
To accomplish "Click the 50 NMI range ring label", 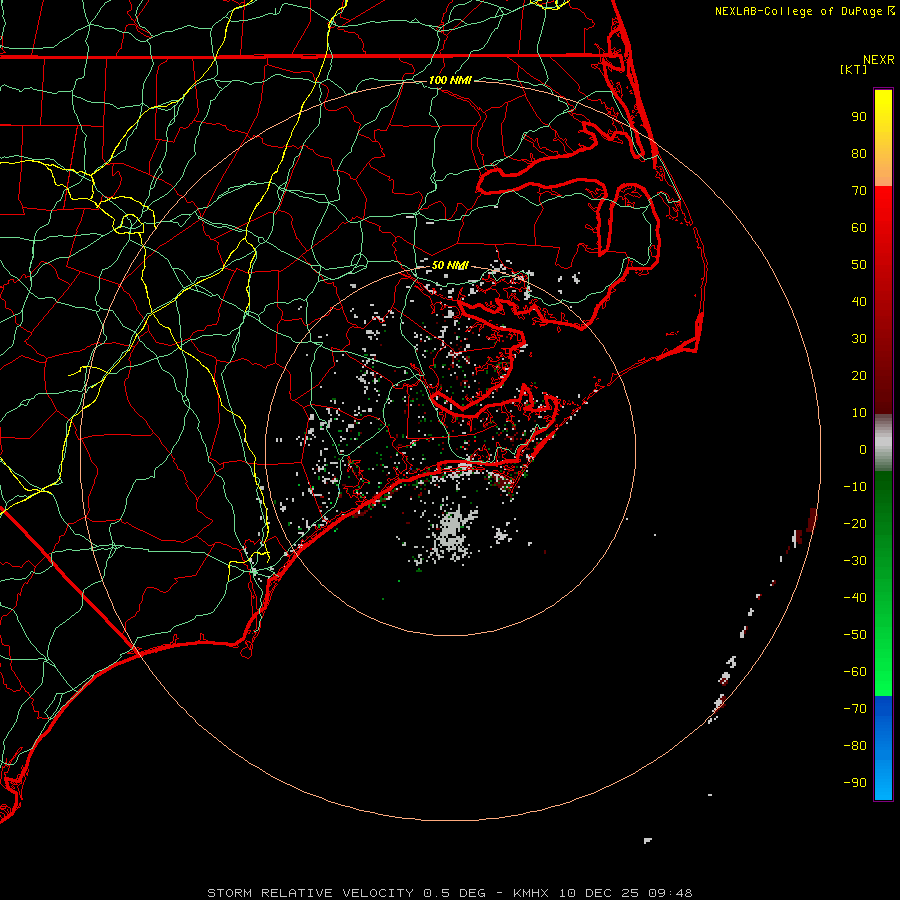I will coord(450,265).
